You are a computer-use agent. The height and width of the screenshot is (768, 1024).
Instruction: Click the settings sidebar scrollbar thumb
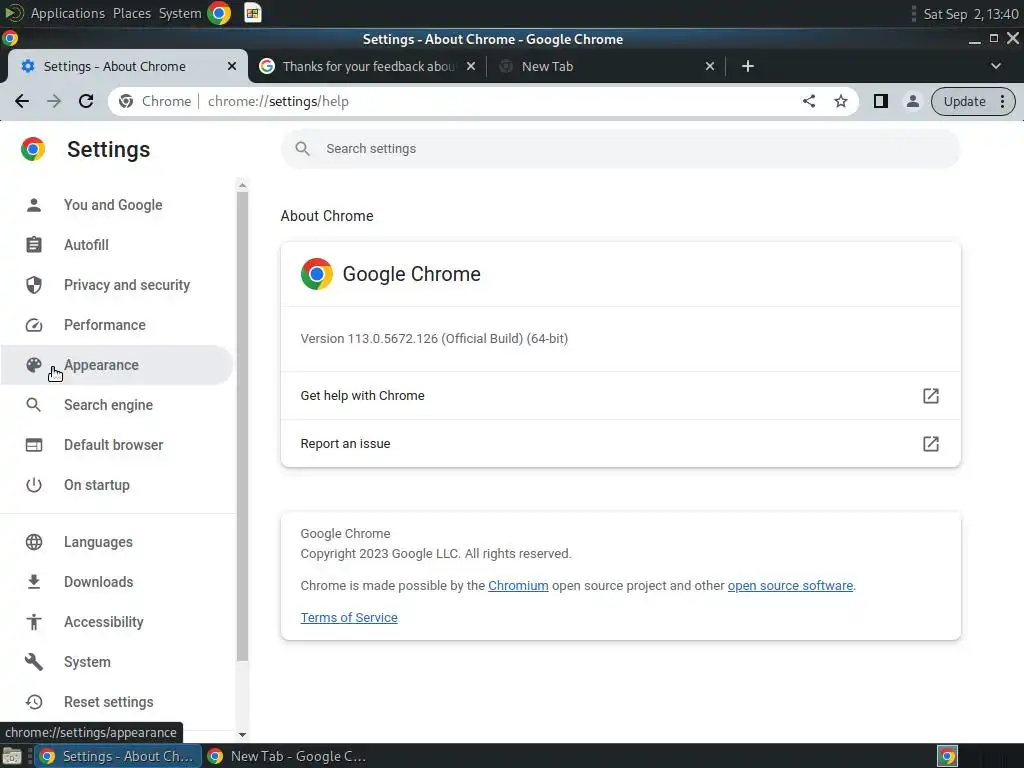coord(242,426)
